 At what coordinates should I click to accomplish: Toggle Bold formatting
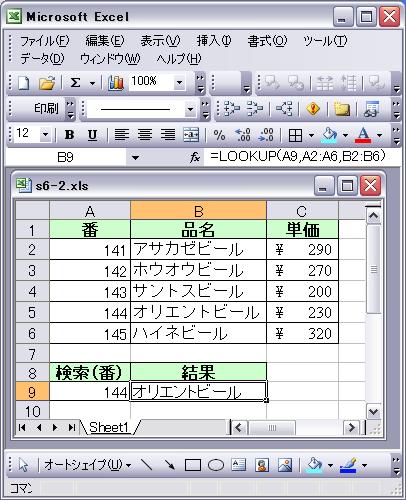[x=69, y=135]
